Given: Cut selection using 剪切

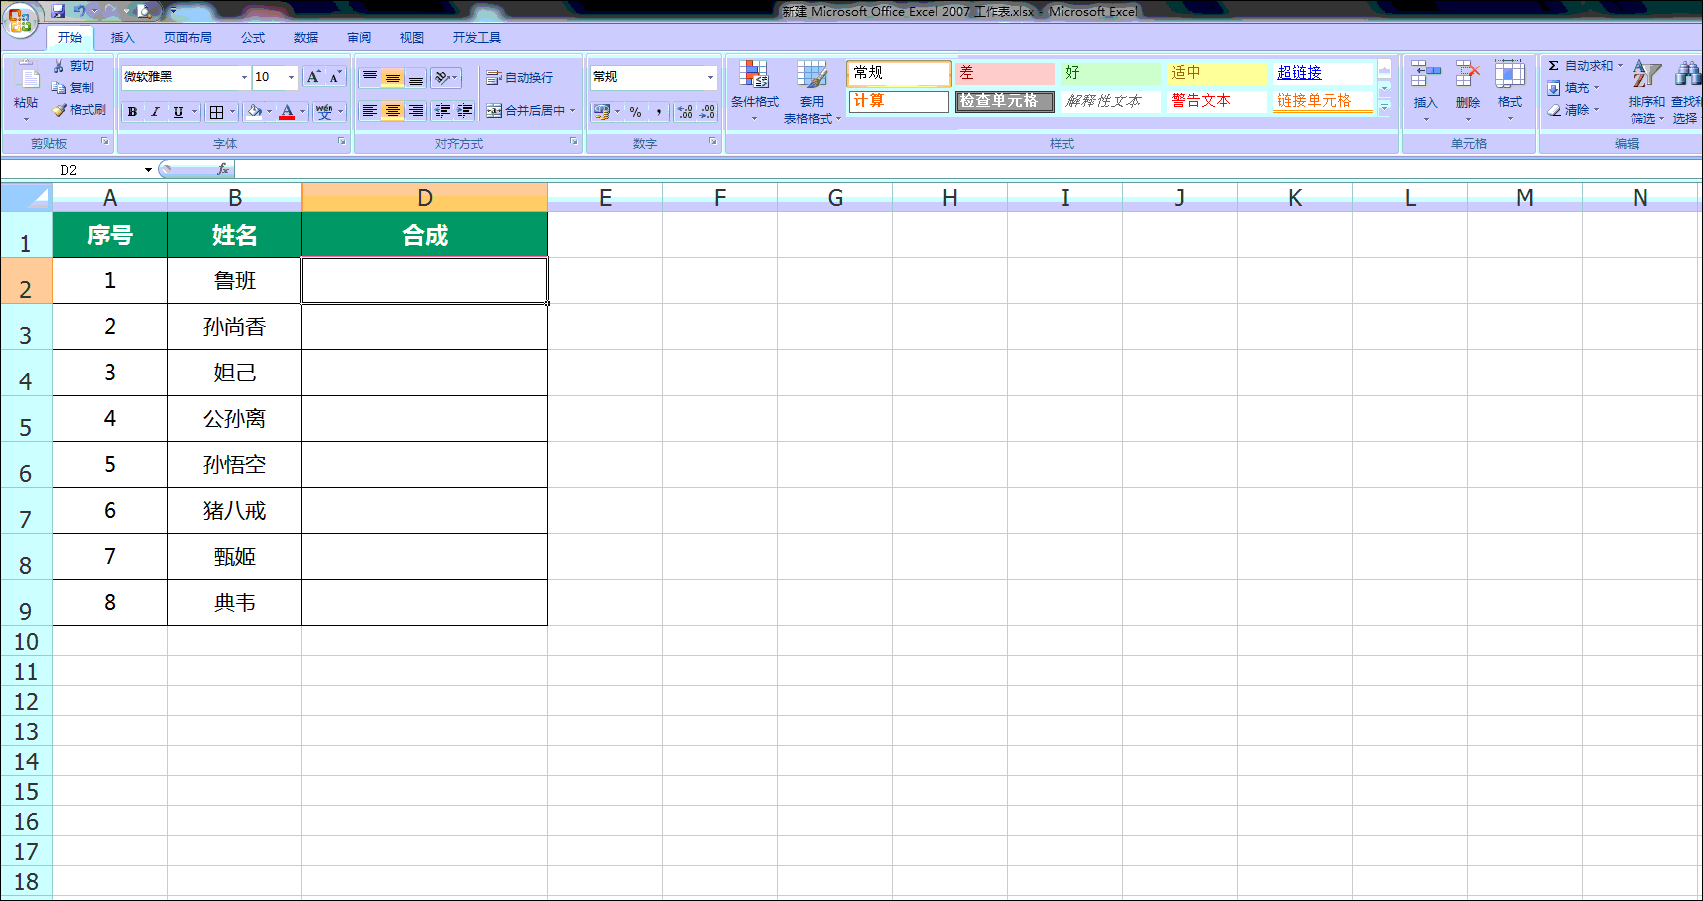Looking at the screenshot, I should pos(74,66).
